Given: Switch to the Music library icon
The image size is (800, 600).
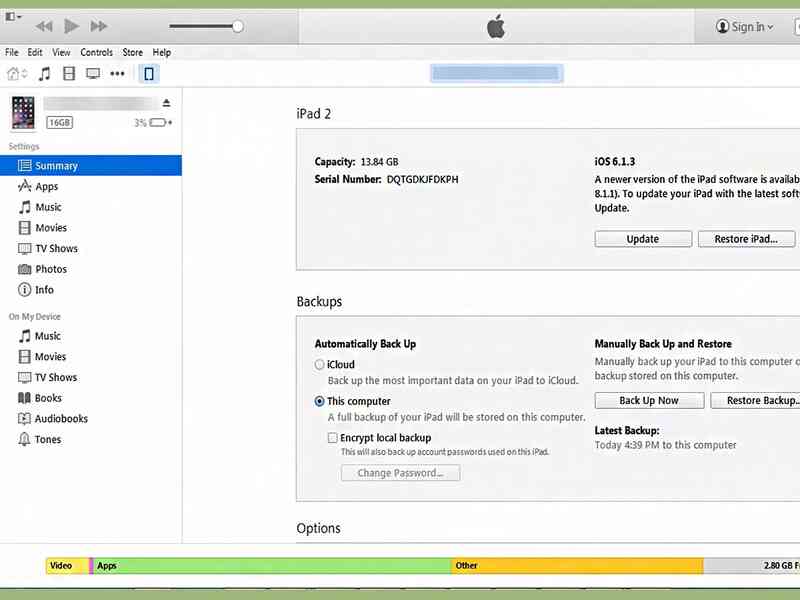Looking at the screenshot, I should [x=45, y=74].
